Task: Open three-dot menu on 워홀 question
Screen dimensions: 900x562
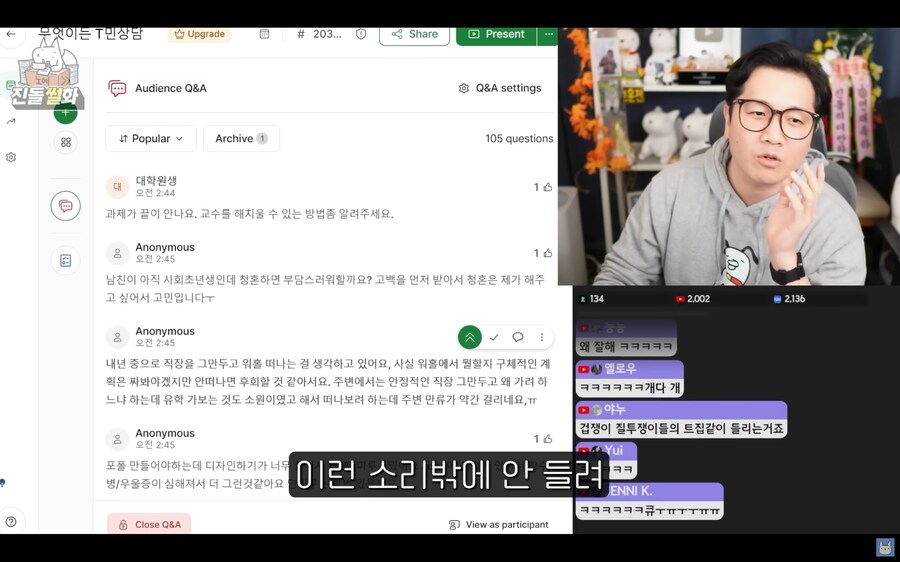Action: pyautogui.click(x=541, y=338)
